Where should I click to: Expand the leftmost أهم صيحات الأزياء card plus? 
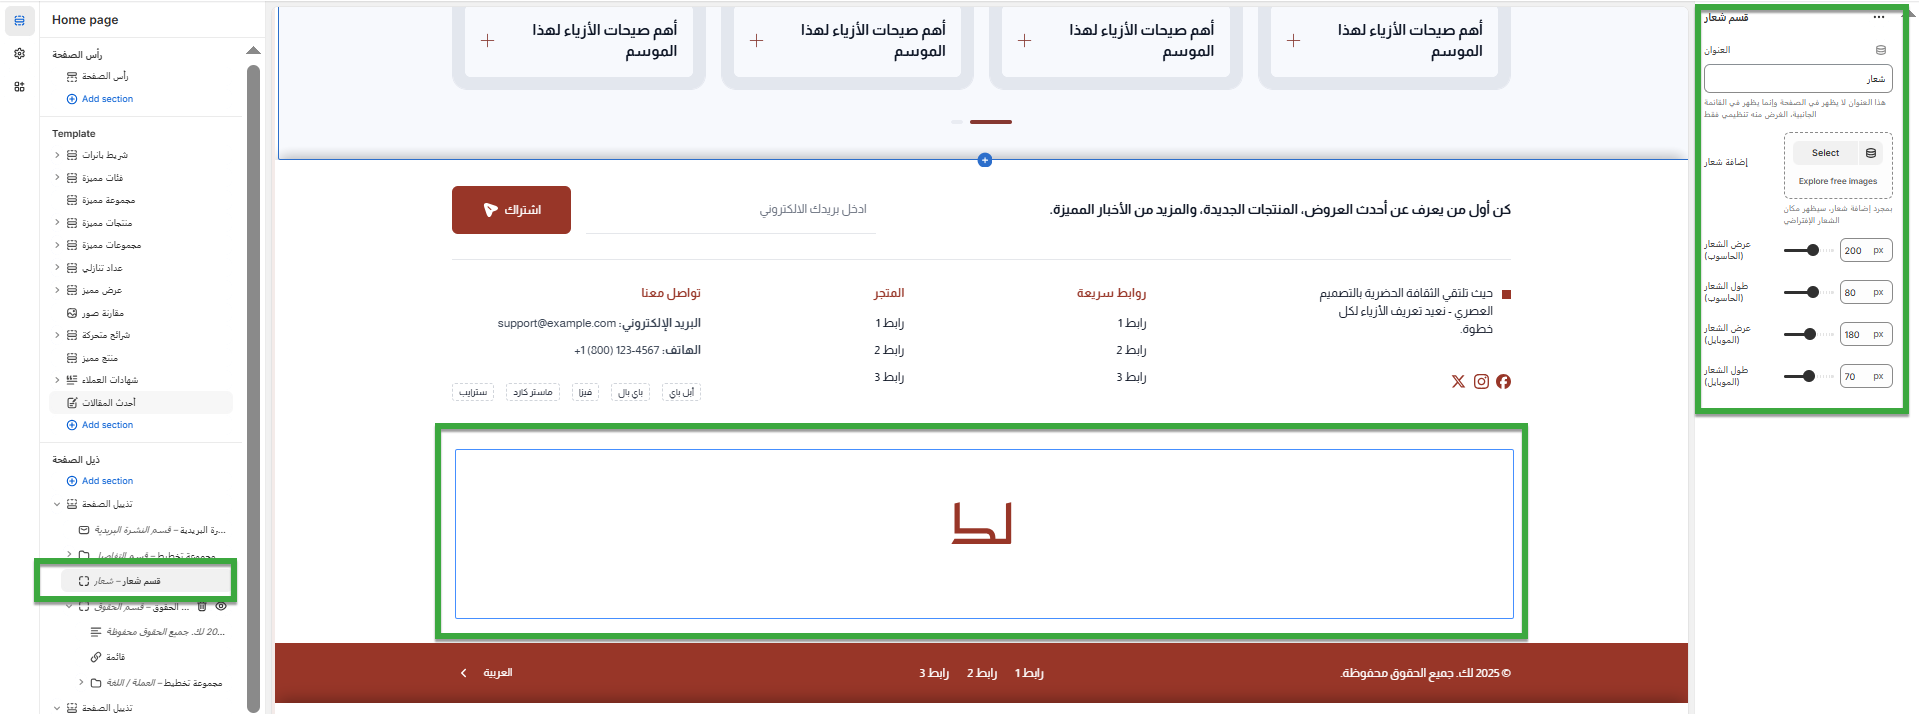tap(487, 41)
